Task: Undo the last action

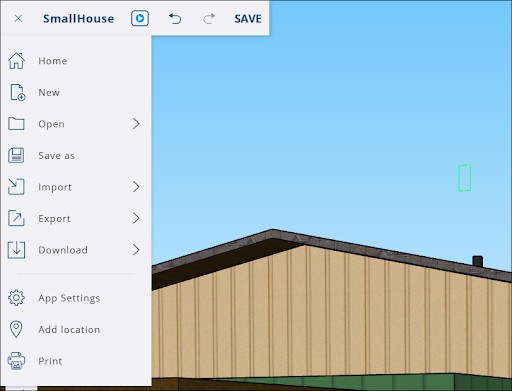Action: (175, 19)
